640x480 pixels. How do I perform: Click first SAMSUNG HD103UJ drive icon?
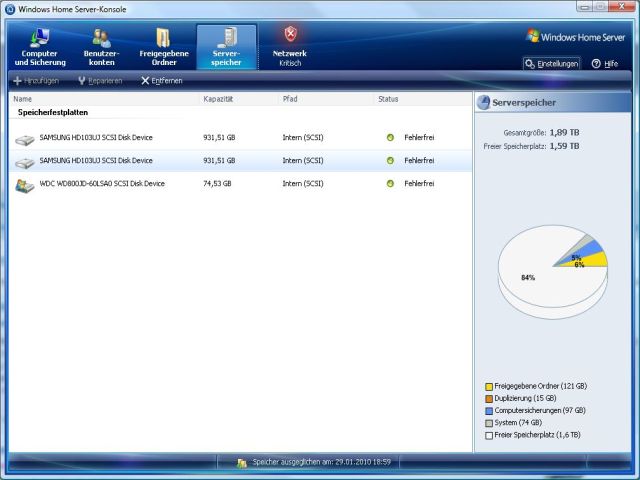coord(25,140)
